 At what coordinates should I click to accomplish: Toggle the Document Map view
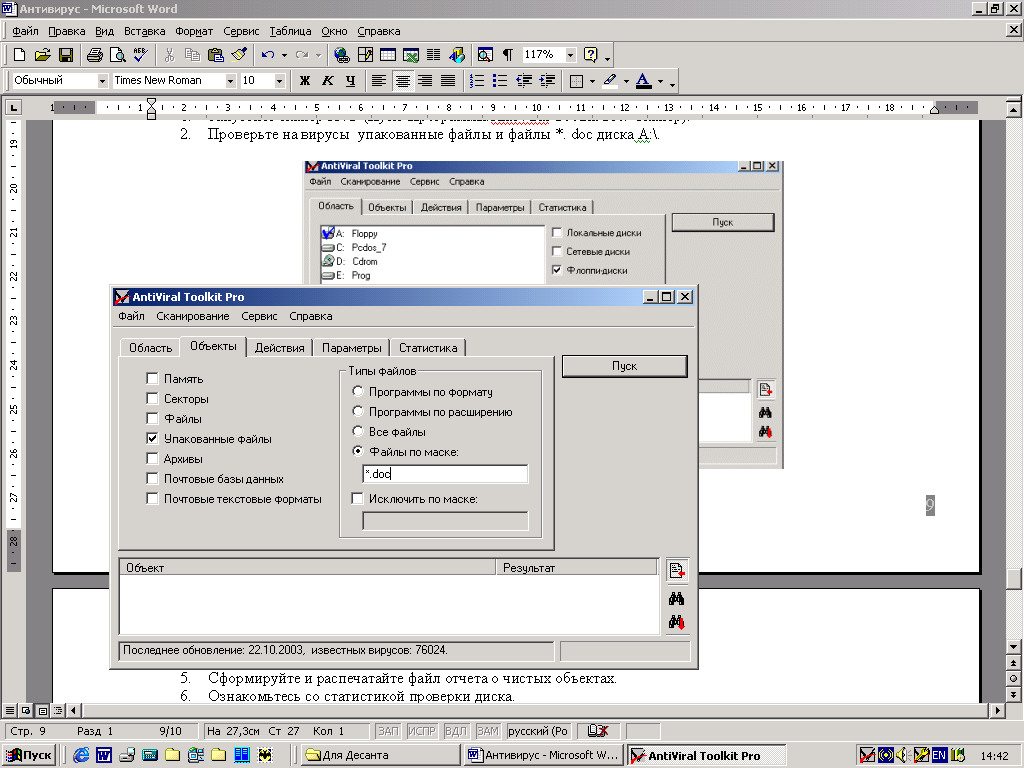[x=485, y=55]
